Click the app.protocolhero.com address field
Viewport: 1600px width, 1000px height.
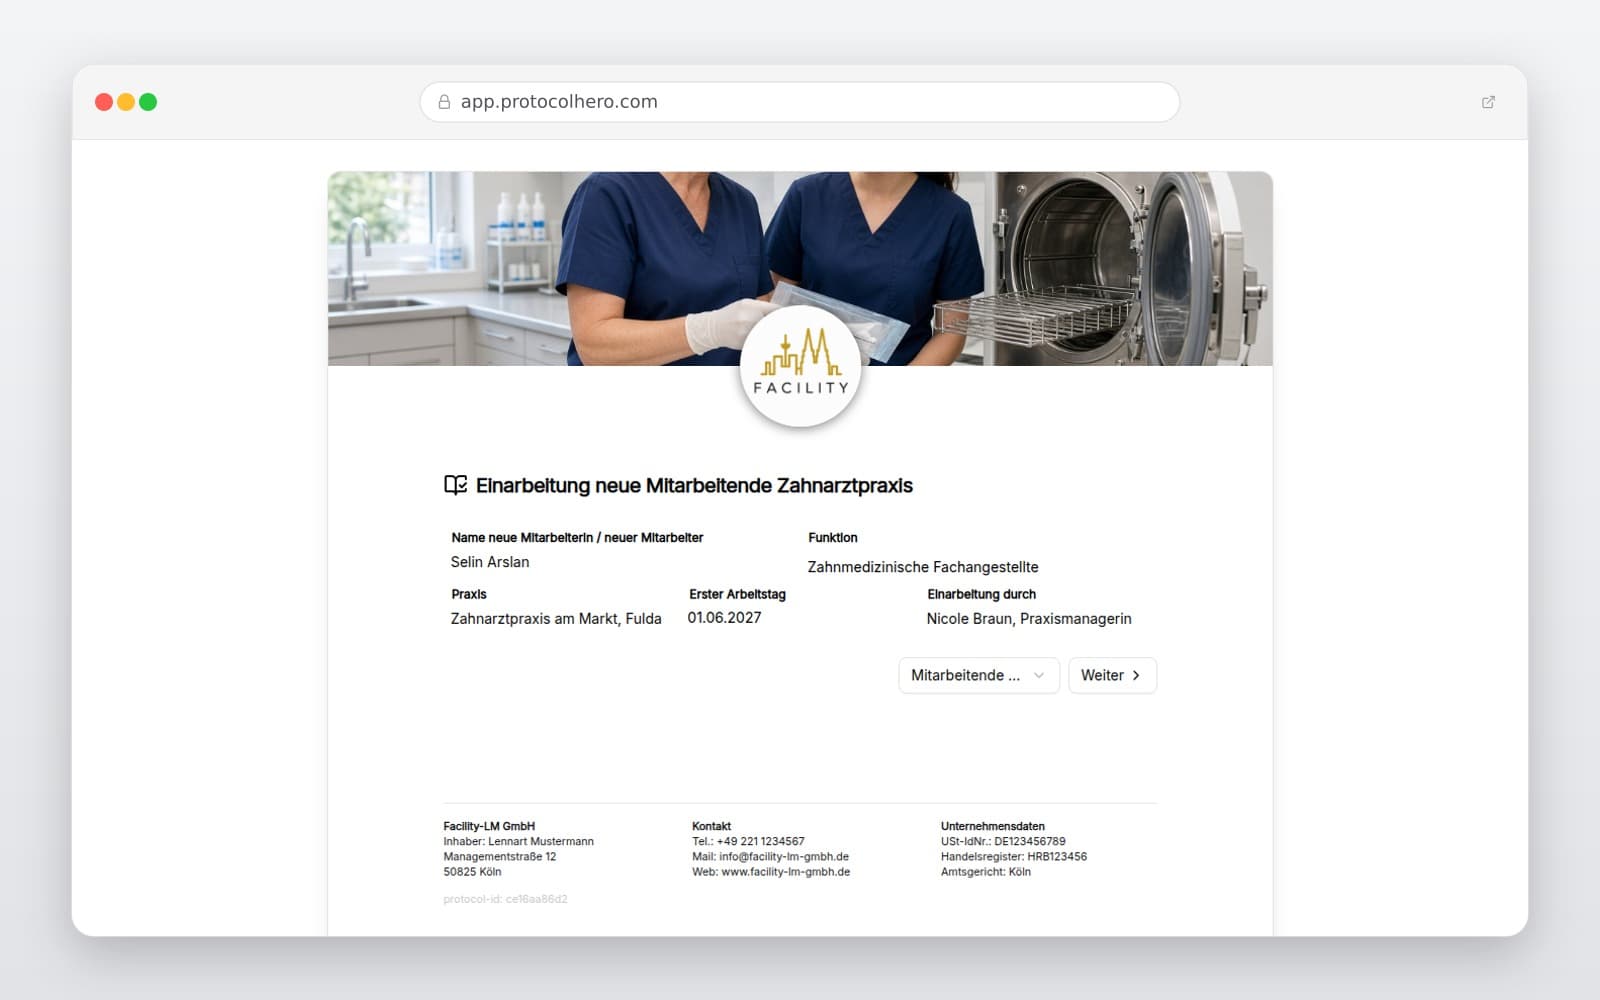800,102
